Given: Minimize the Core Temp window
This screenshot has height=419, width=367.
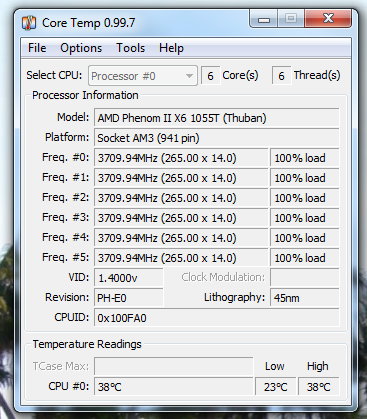Looking at the screenshot, I should pos(264,19).
